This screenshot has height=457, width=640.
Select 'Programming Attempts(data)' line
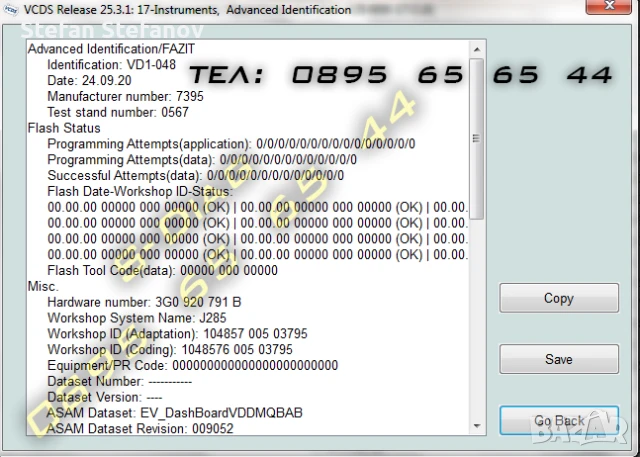(202, 160)
